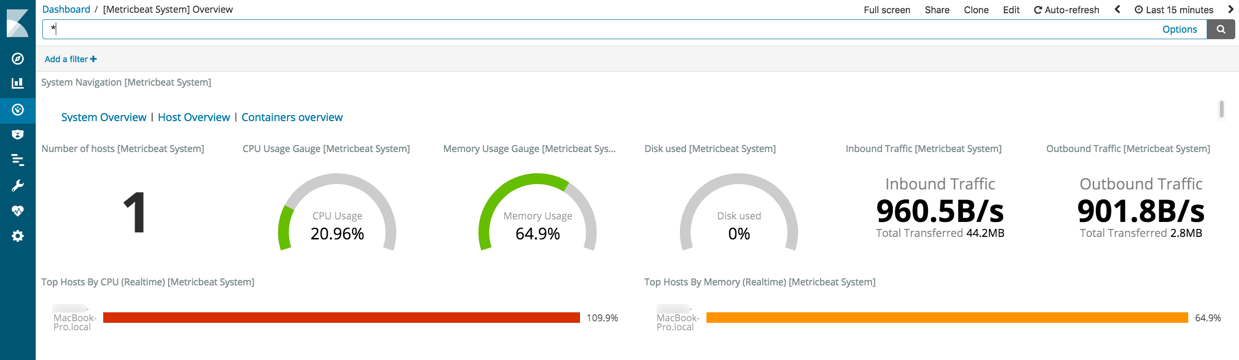Viewport: 1239px width, 360px height.
Task: Click the Kibana logo at top-left
Action: click(17, 22)
